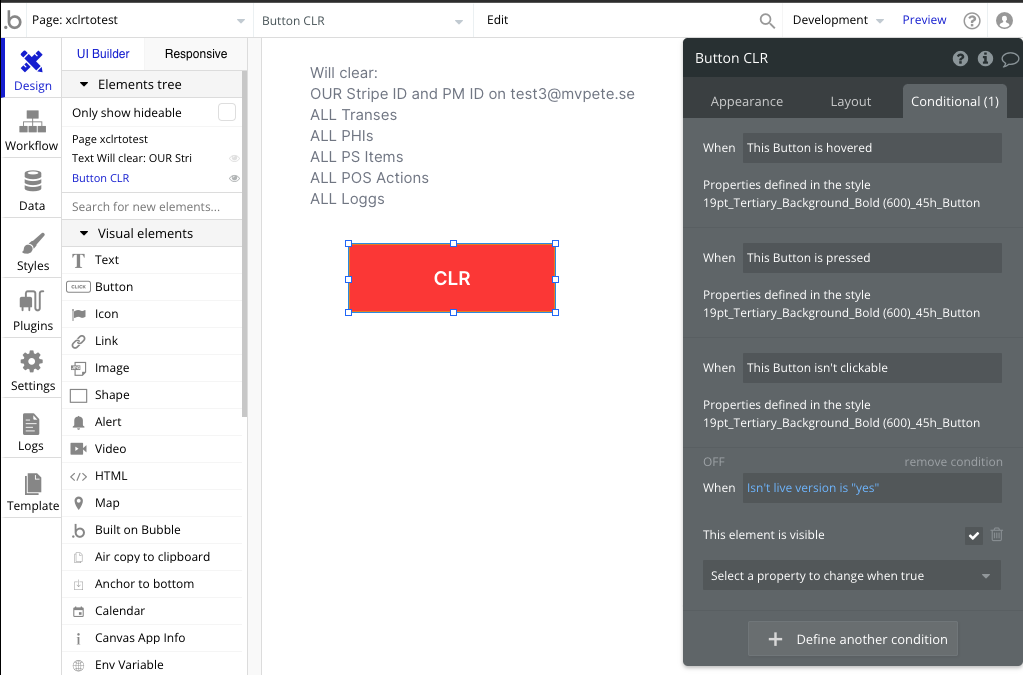Click Define another condition button
Image resolution: width=1023 pixels, height=675 pixels.
[853, 639]
